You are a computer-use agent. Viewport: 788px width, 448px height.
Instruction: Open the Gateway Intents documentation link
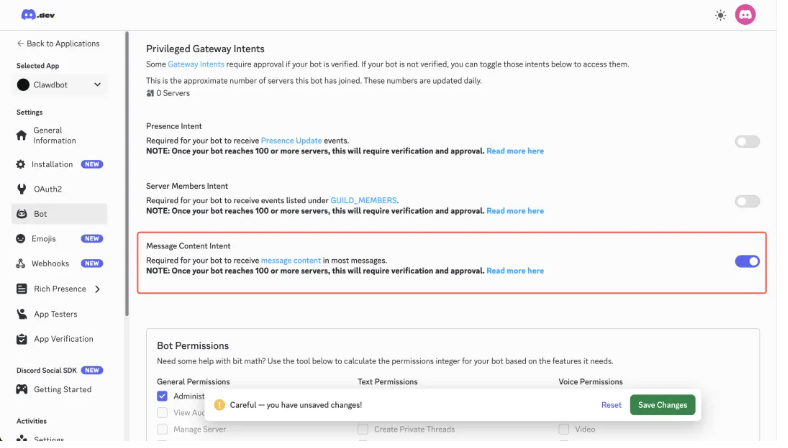coord(195,64)
